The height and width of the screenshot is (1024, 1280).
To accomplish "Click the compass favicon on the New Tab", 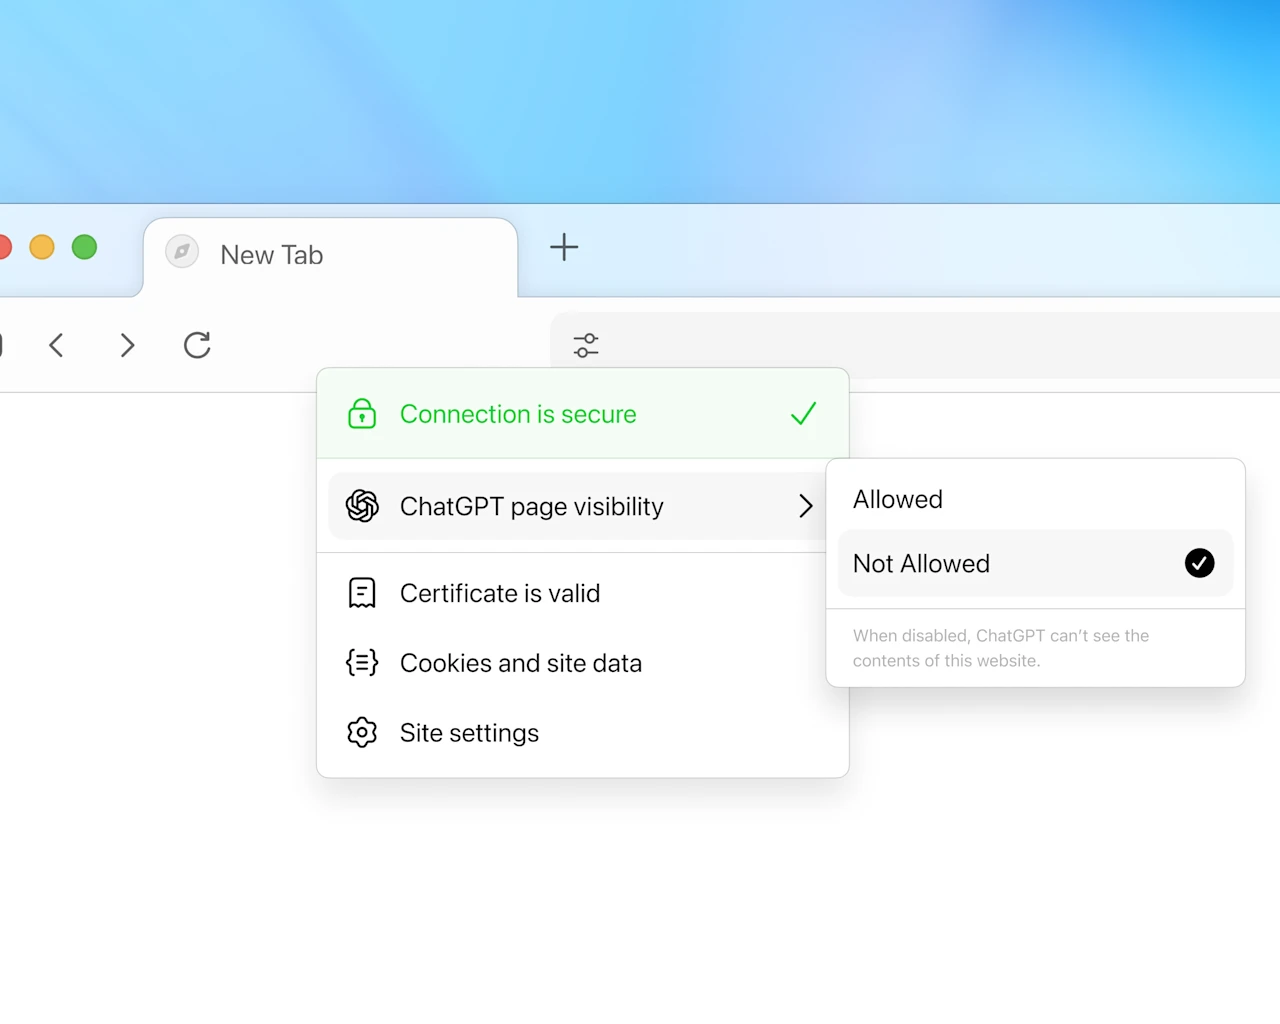I will pos(181,251).
